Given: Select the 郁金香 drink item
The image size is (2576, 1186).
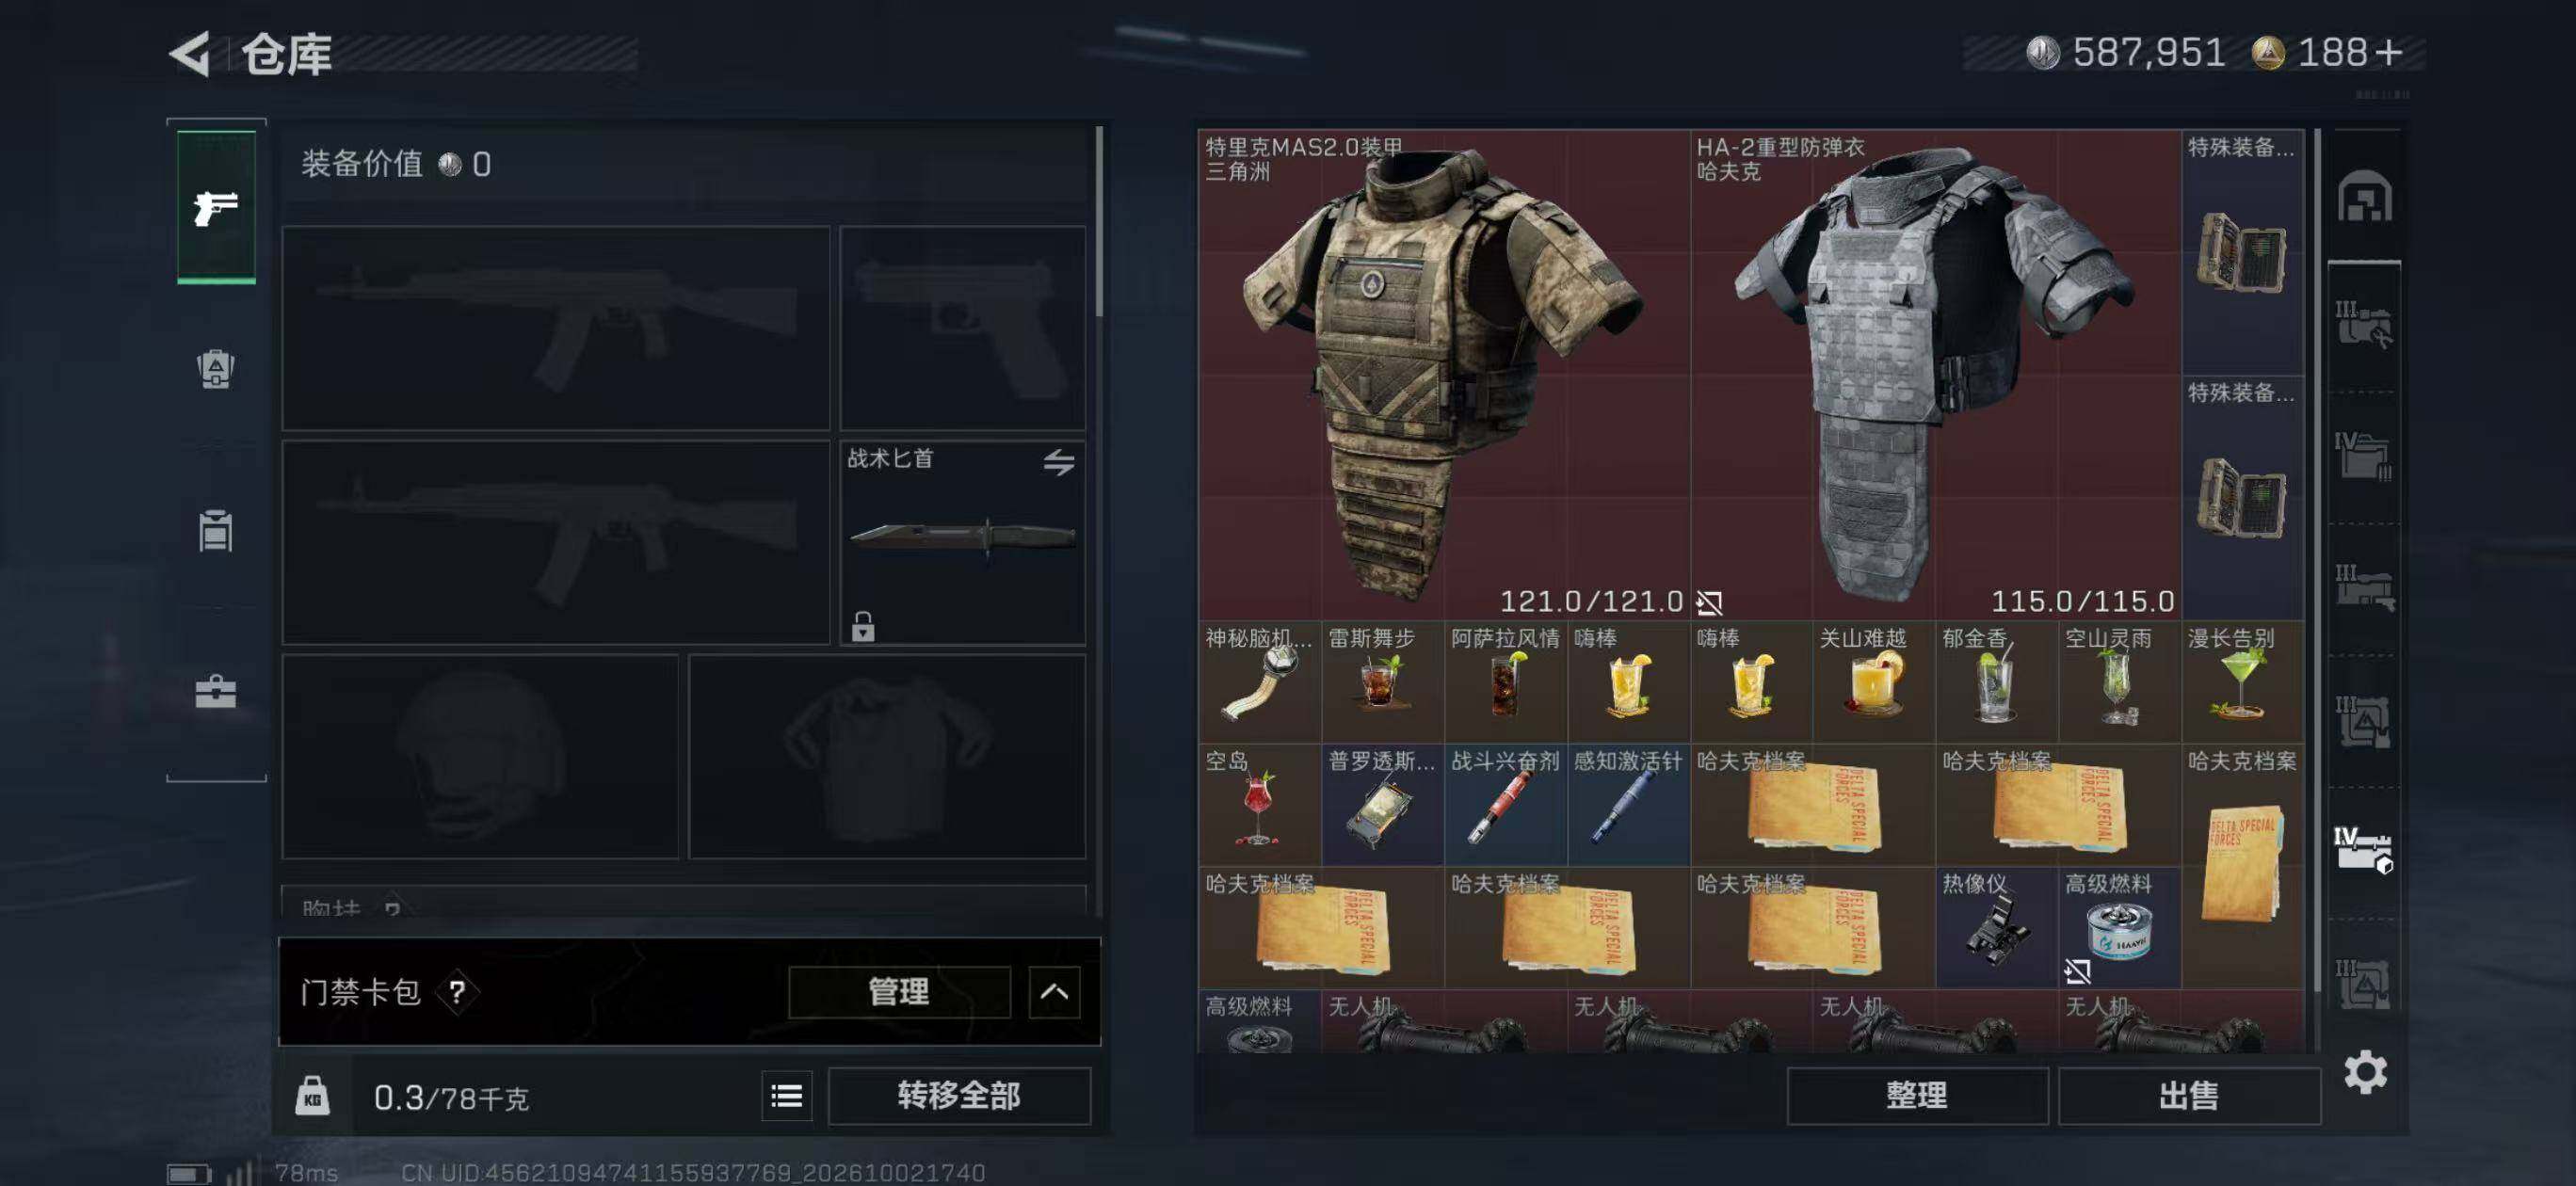Looking at the screenshot, I should point(1997,682).
